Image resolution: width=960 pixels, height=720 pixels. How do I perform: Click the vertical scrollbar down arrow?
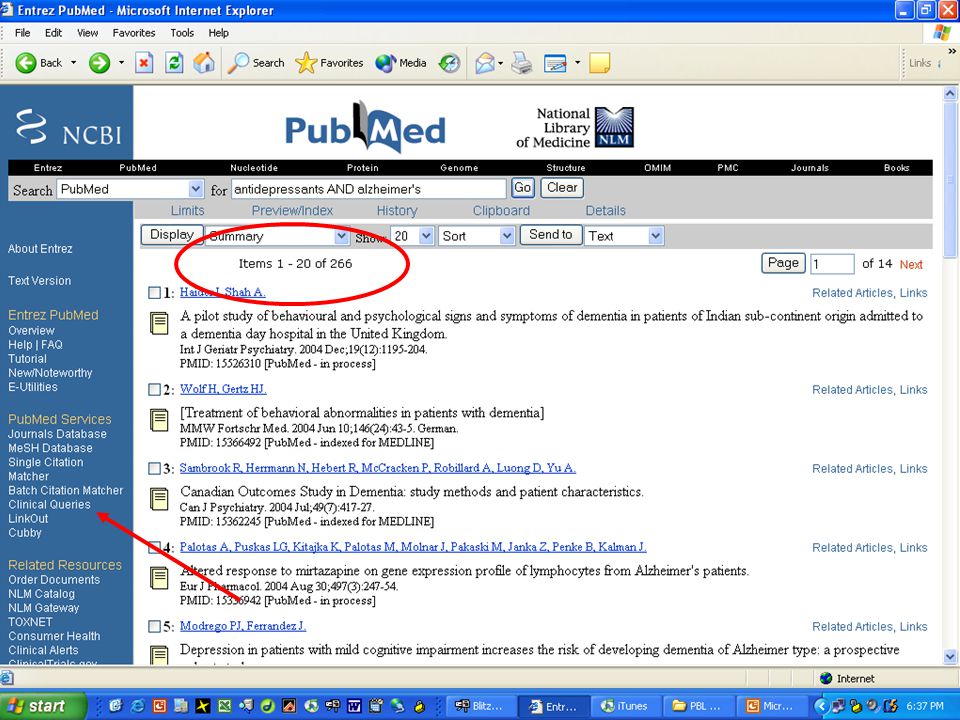[950, 656]
